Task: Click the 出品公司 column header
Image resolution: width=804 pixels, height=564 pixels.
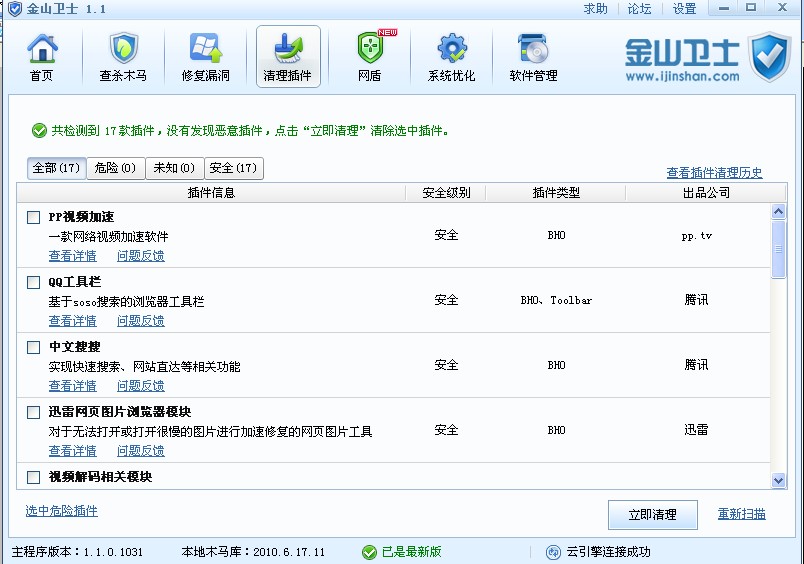Action: tap(706, 193)
